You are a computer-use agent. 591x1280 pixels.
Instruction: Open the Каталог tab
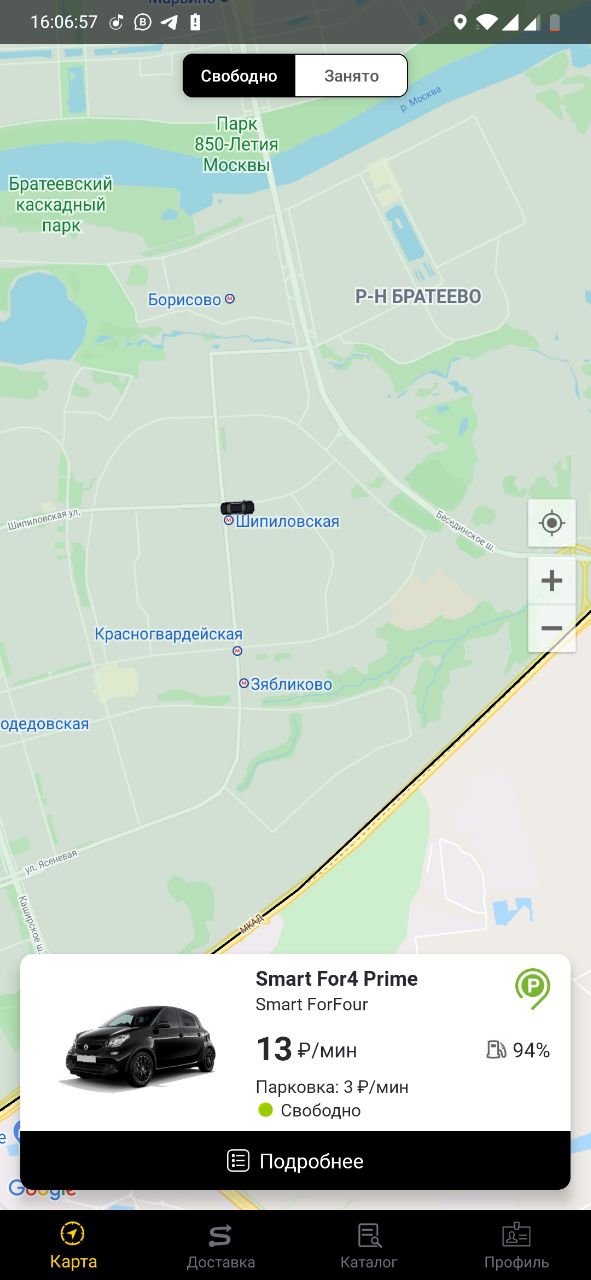point(369,1245)
